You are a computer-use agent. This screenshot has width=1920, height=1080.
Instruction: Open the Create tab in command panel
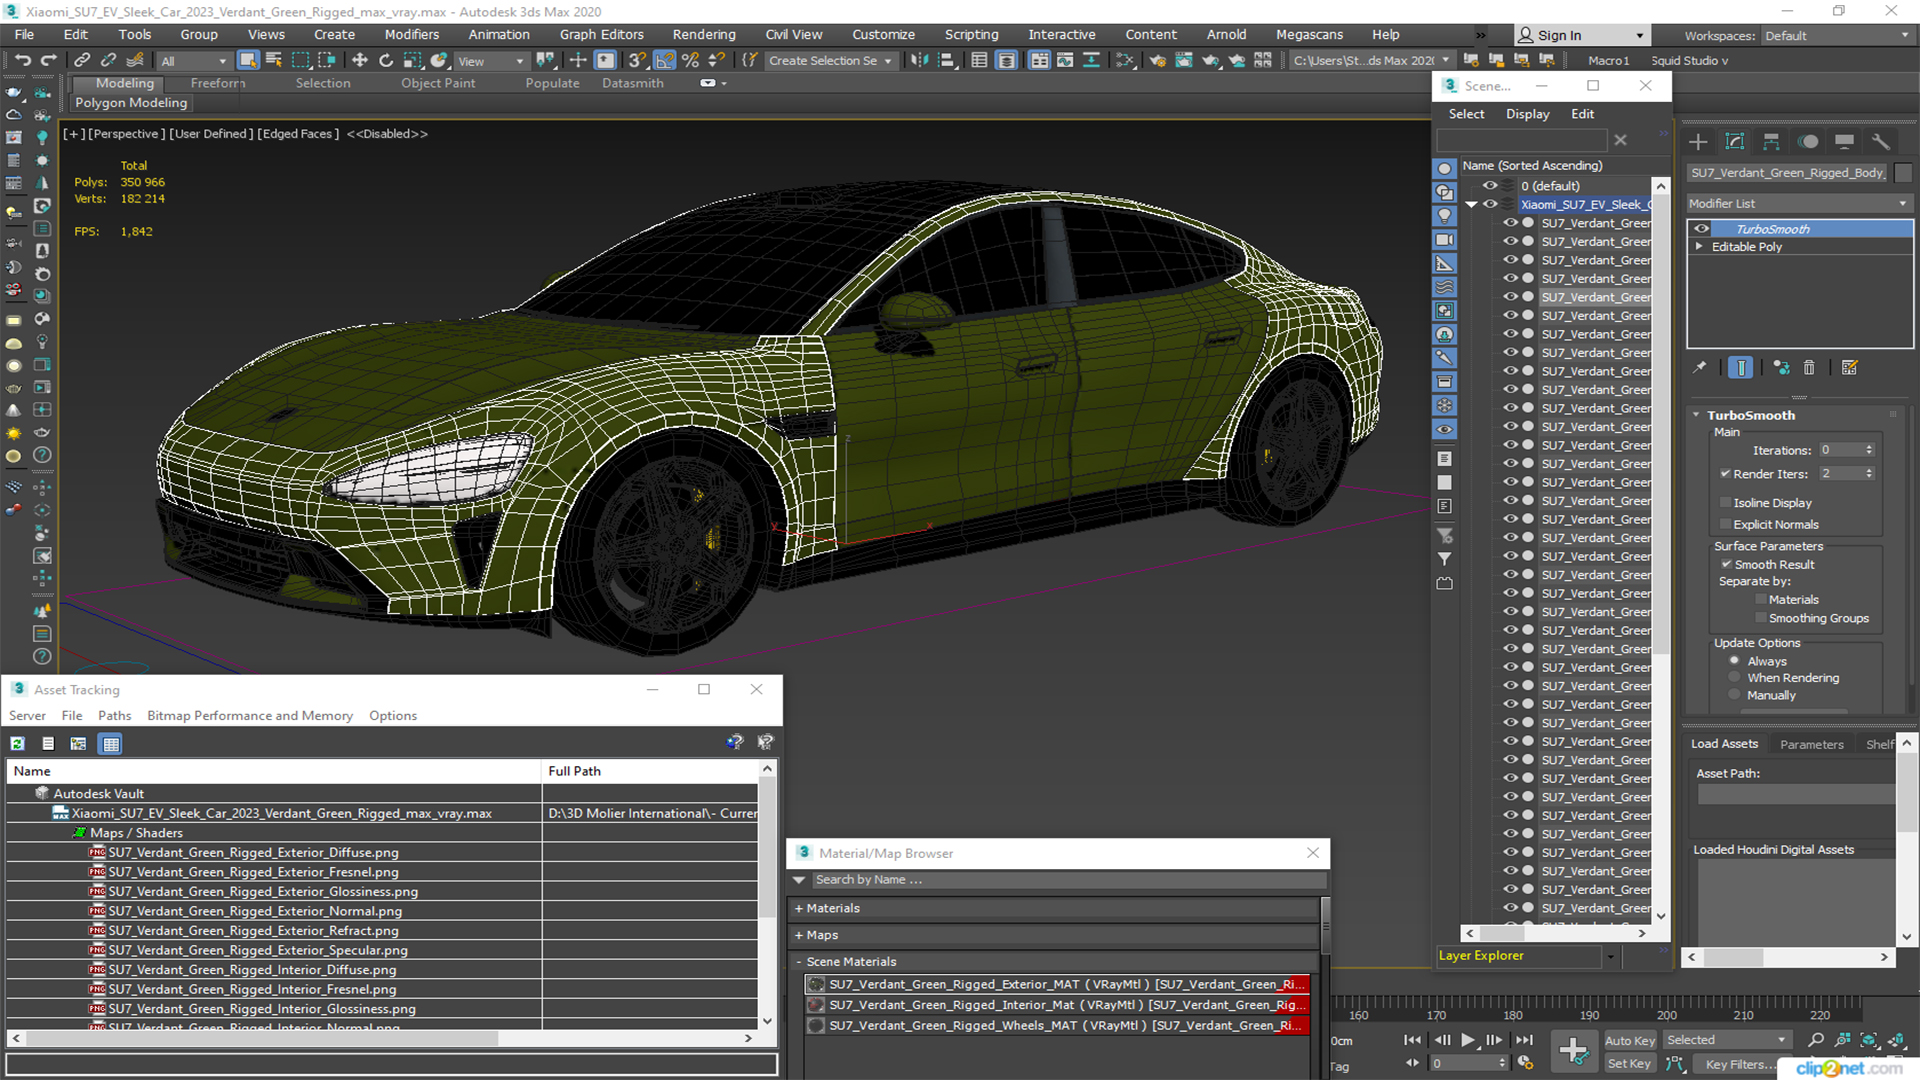tap(1698, 141)
